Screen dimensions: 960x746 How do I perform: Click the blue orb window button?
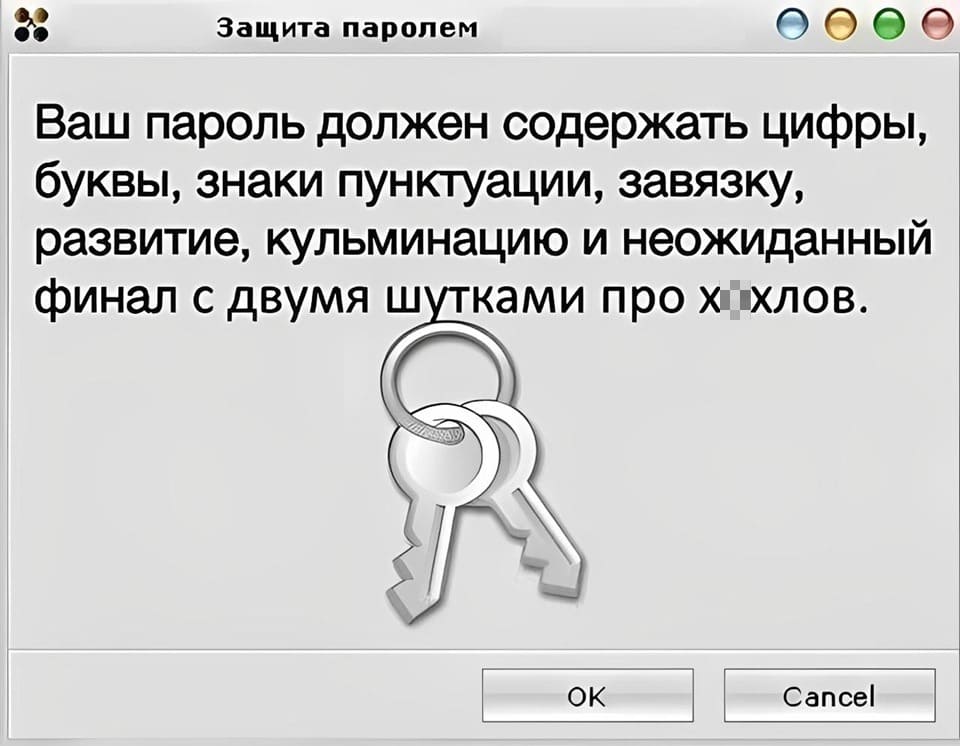[792, 26]
